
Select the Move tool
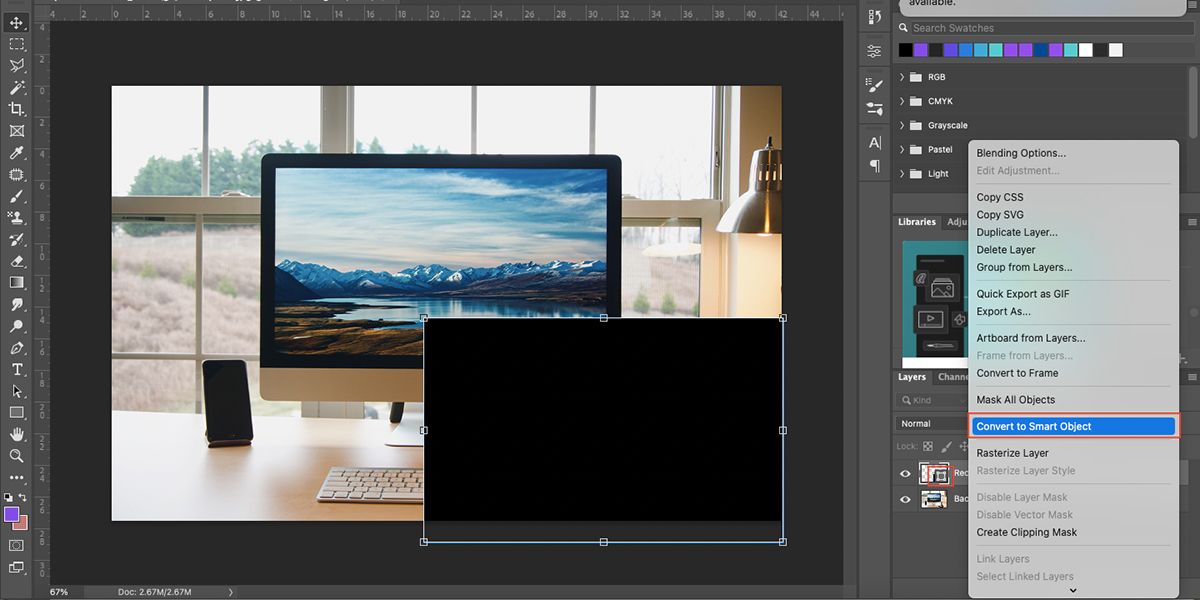click(16, 20)
